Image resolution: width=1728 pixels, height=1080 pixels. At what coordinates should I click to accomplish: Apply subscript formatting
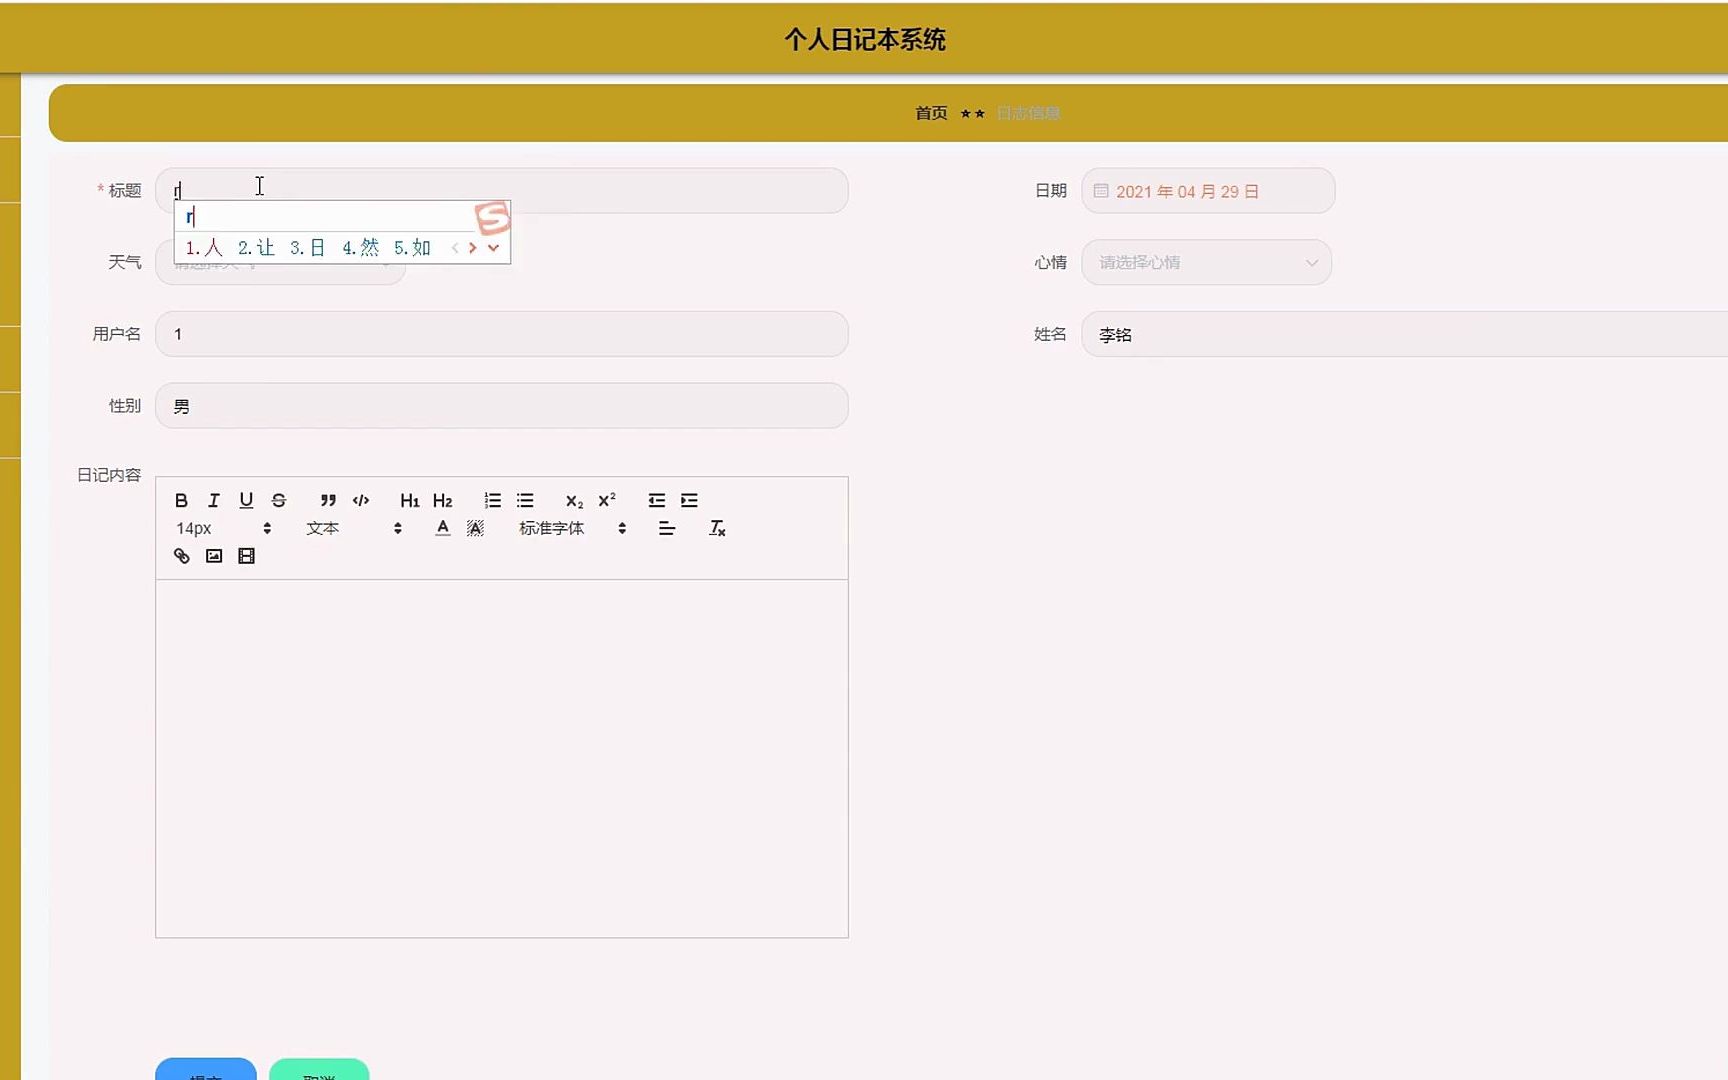pyautogui.click(x=574, y=501)
